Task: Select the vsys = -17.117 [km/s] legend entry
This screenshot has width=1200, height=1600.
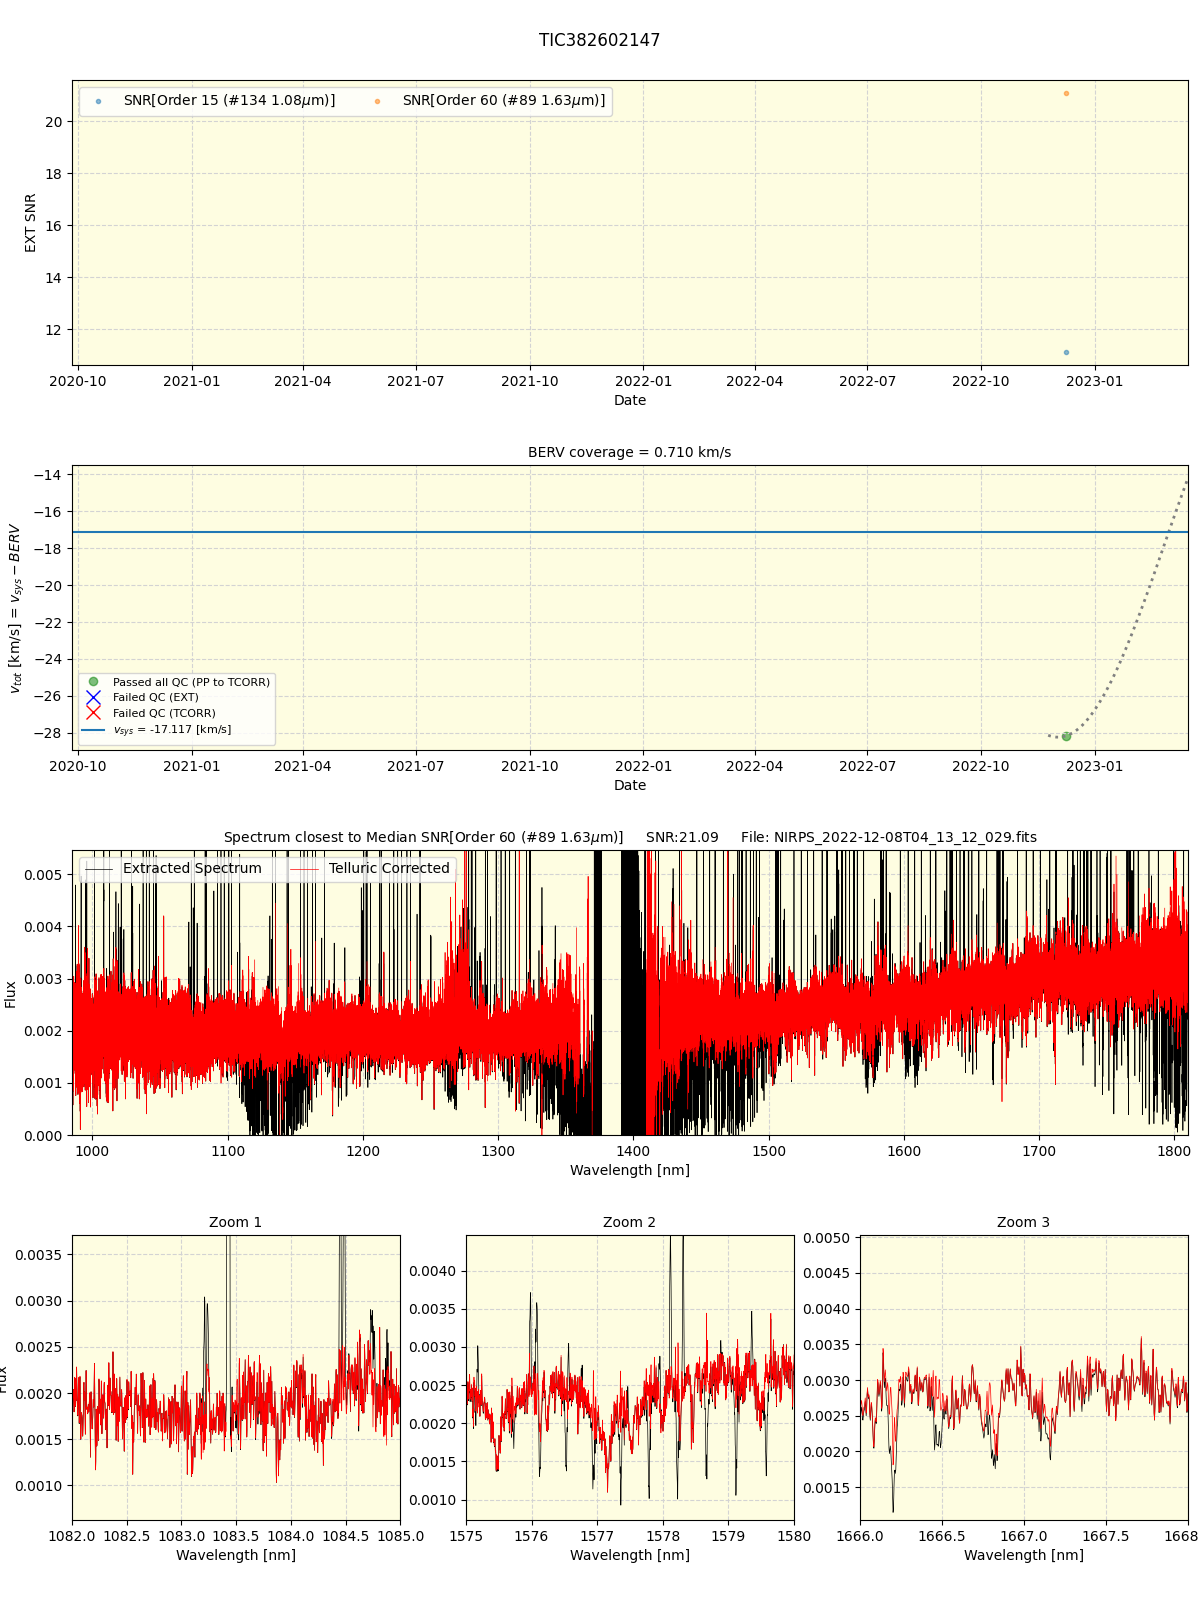Action: pyautogui.click(x=158, y=730)
